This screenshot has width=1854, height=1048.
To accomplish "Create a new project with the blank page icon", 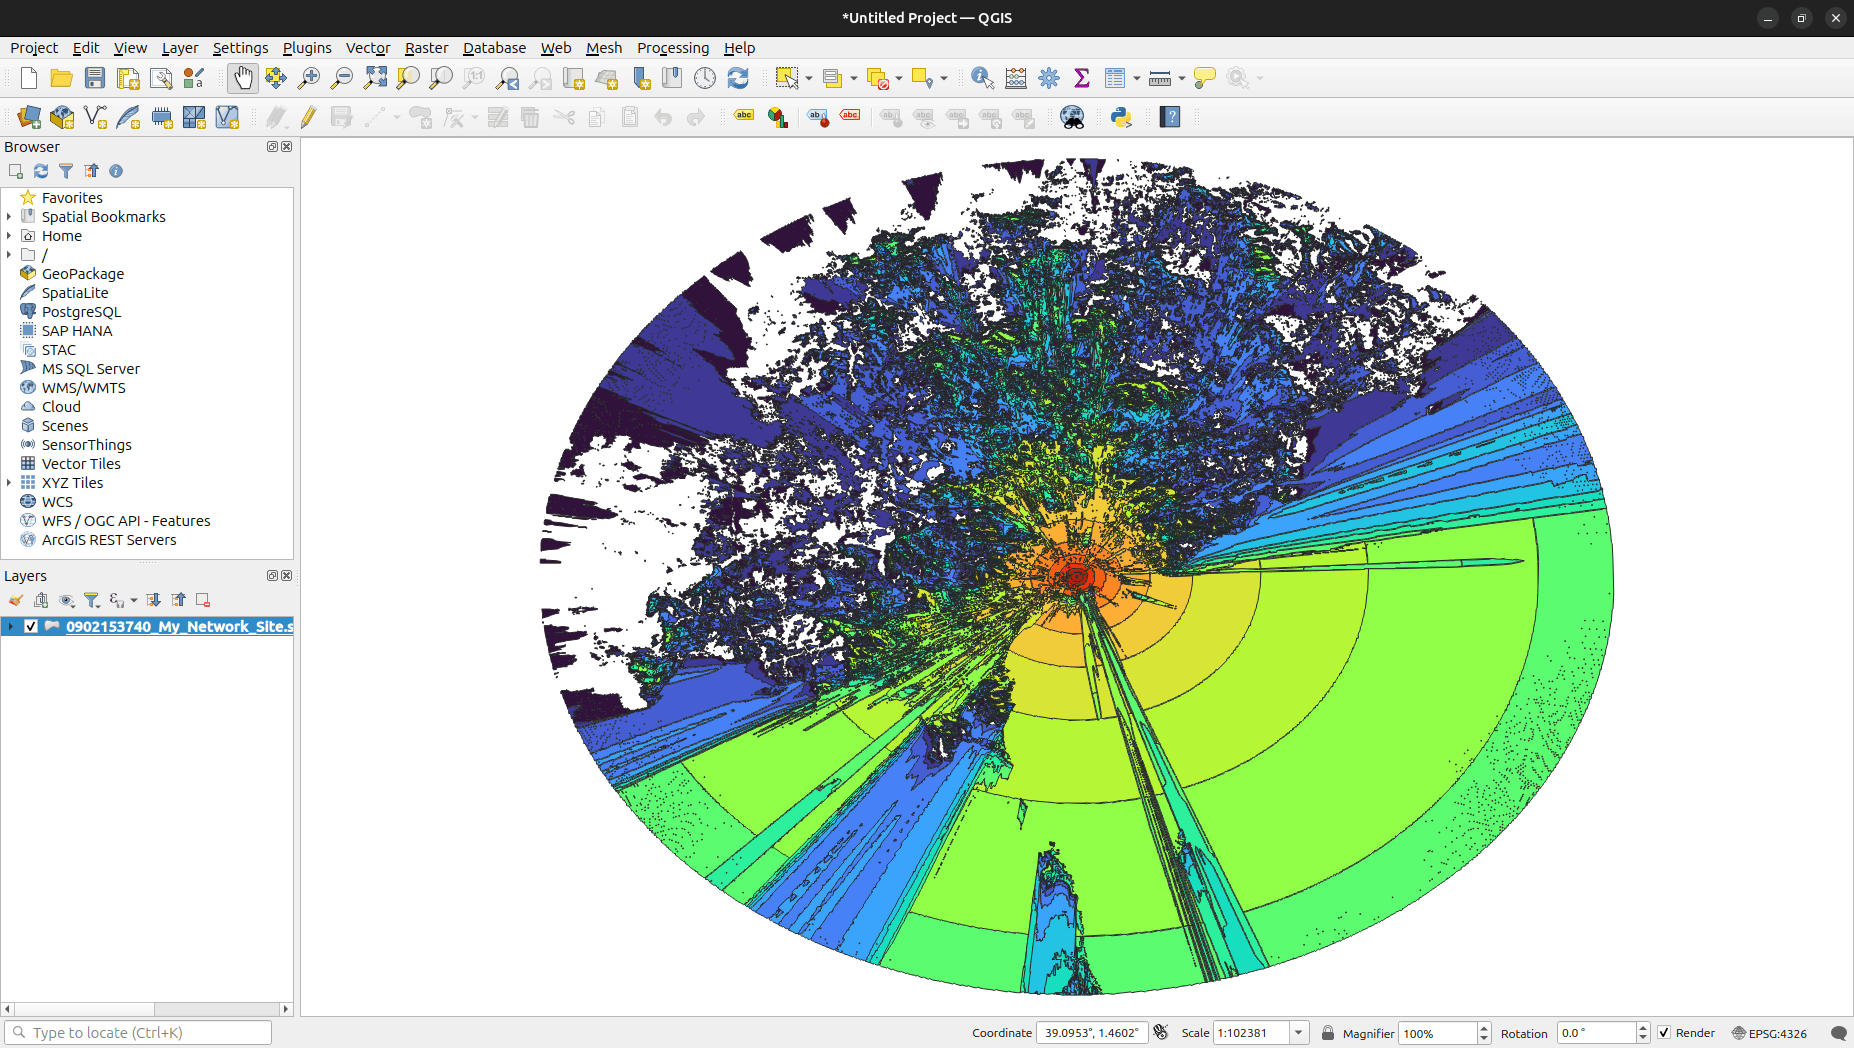I will (x=29, y=78).
